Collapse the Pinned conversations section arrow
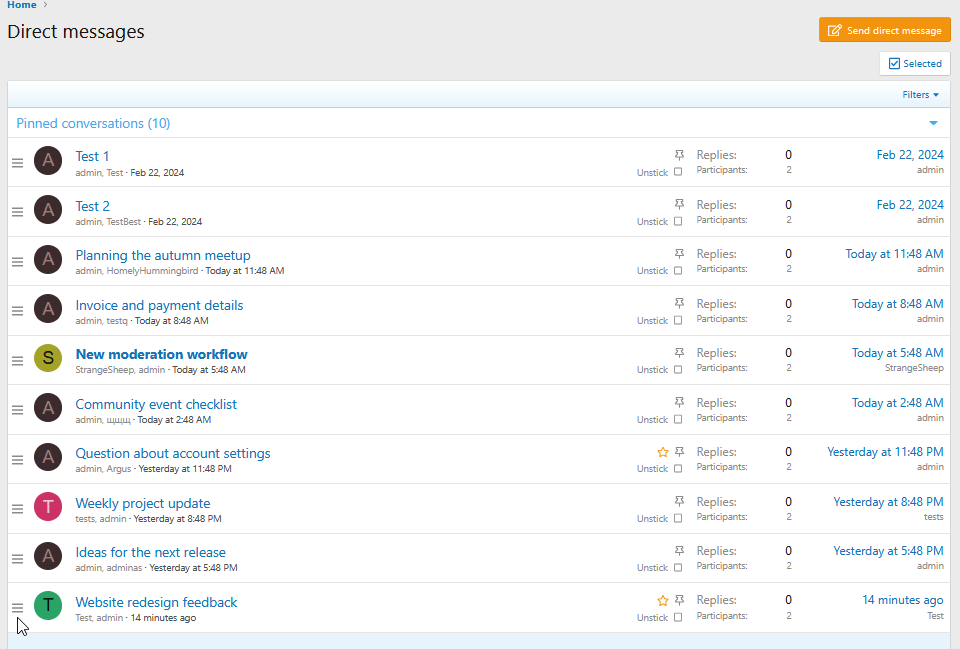Screen dimensions: 960x649 coord(933,123)
